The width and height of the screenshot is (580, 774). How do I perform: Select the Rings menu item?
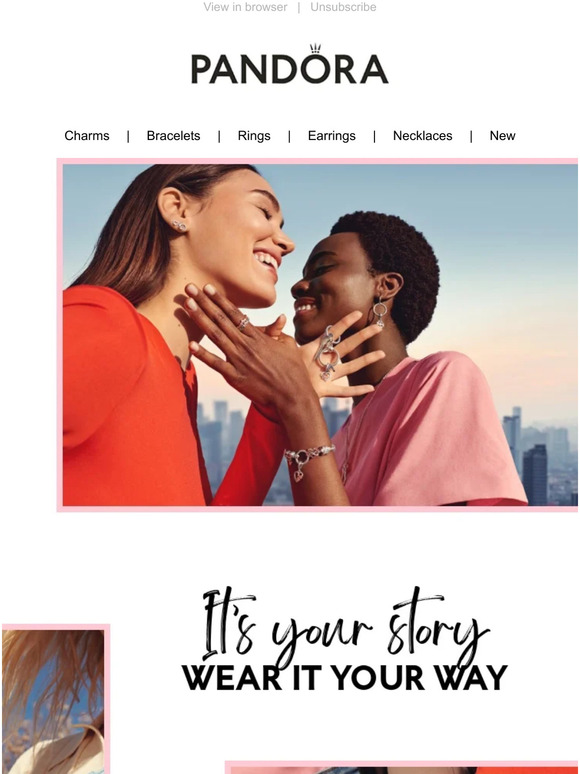point(254,136)
